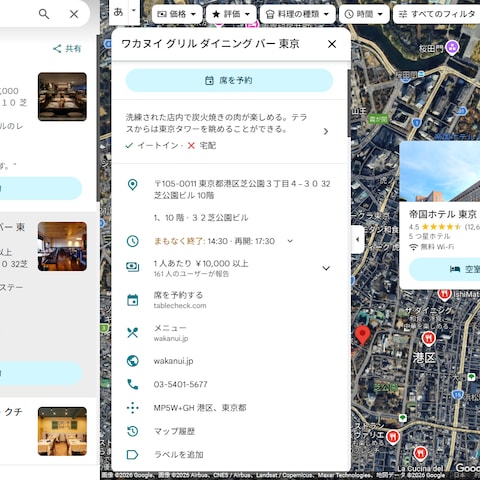Click phone number 03-5401-5677
480x480 pixels.
pyautogui.click(x=180, y=384)
